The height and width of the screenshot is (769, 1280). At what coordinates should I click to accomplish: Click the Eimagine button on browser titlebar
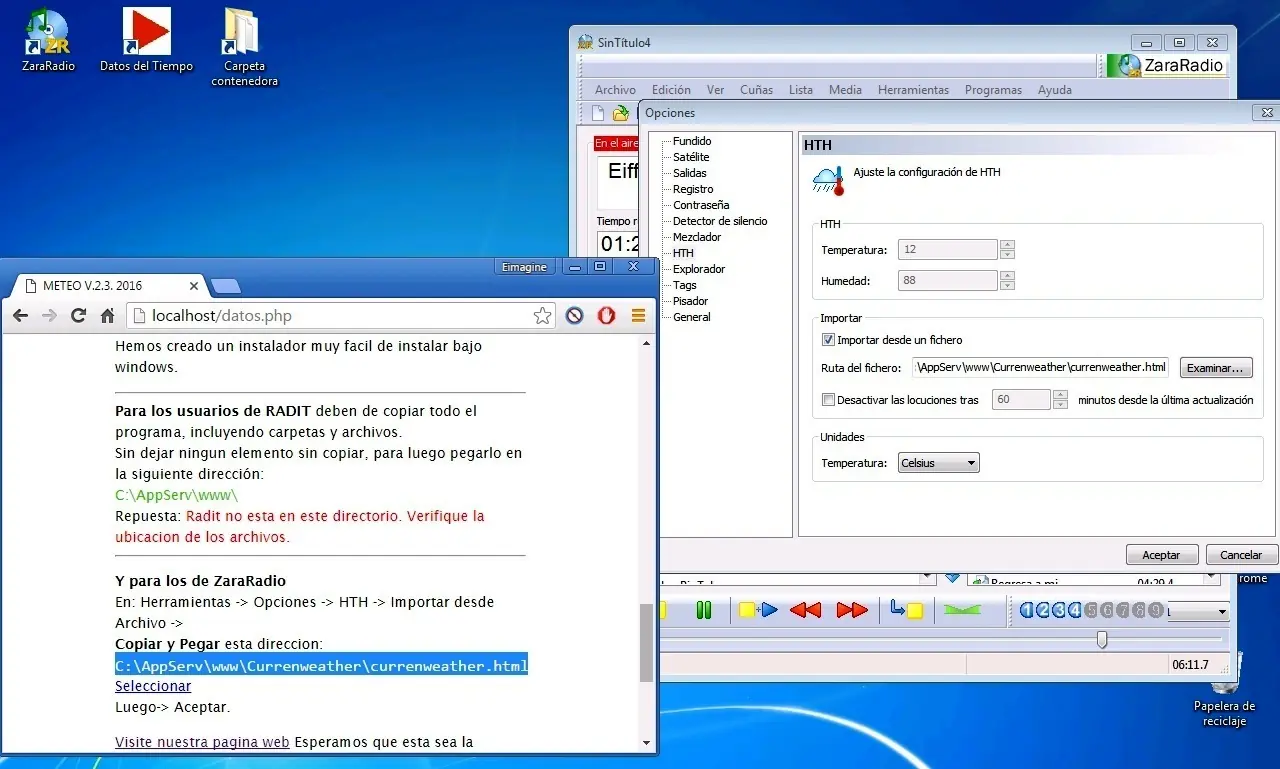[525, 267]
